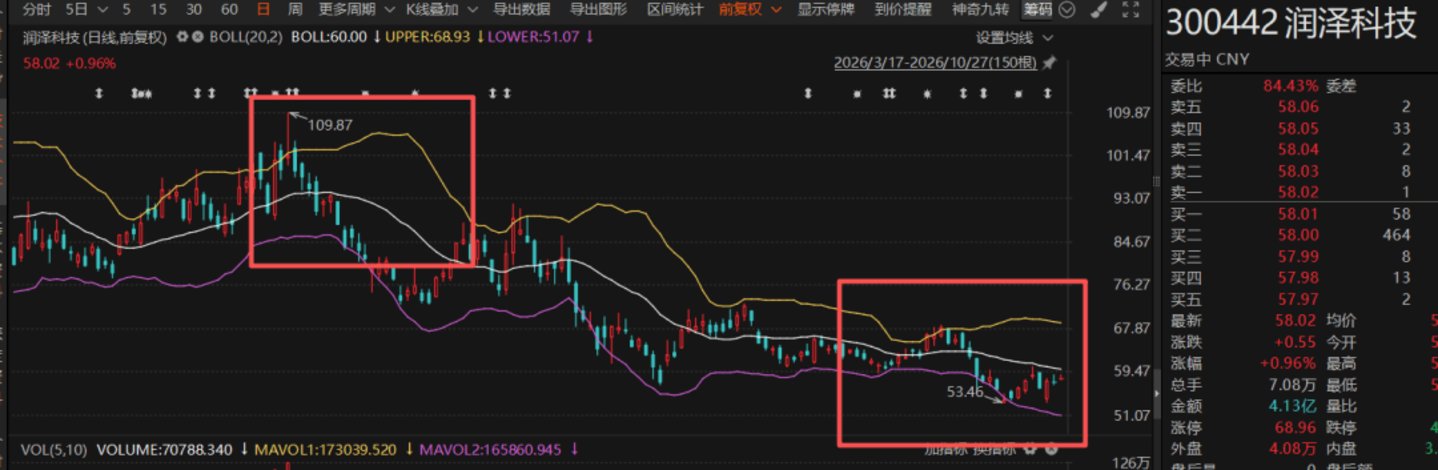Click circled chevron icon next to 筹码
The height and width of the screenshot is (470, 1438).
pos(1066,11)
